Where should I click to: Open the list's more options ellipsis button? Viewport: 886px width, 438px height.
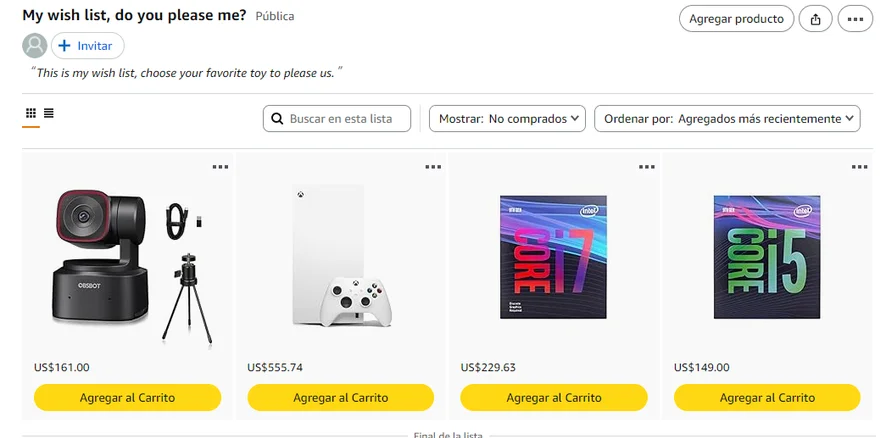(855, 19)
